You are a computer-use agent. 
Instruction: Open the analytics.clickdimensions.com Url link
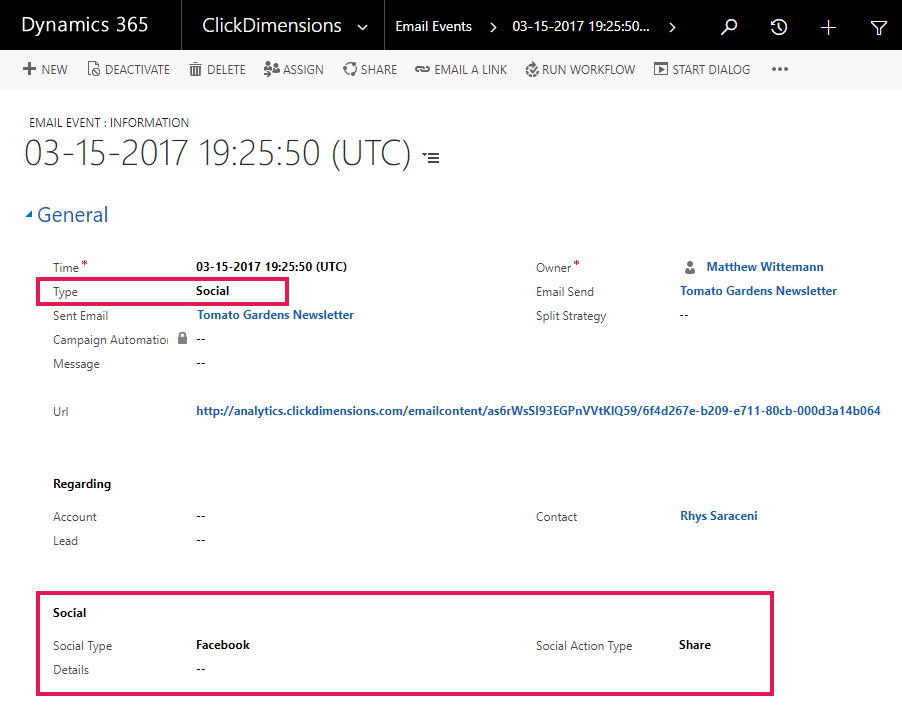pos(538,411)
